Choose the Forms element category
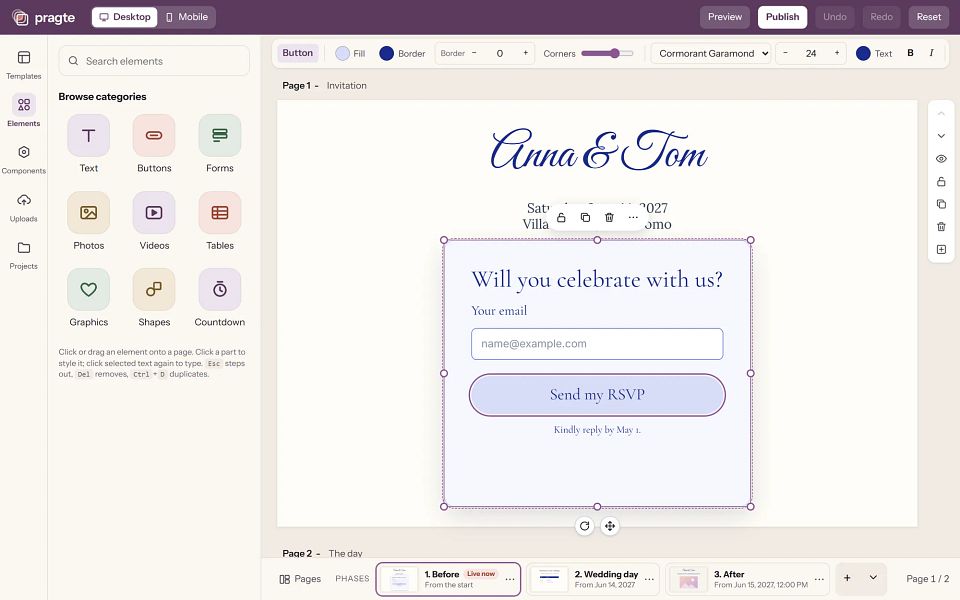 point(220,144)
